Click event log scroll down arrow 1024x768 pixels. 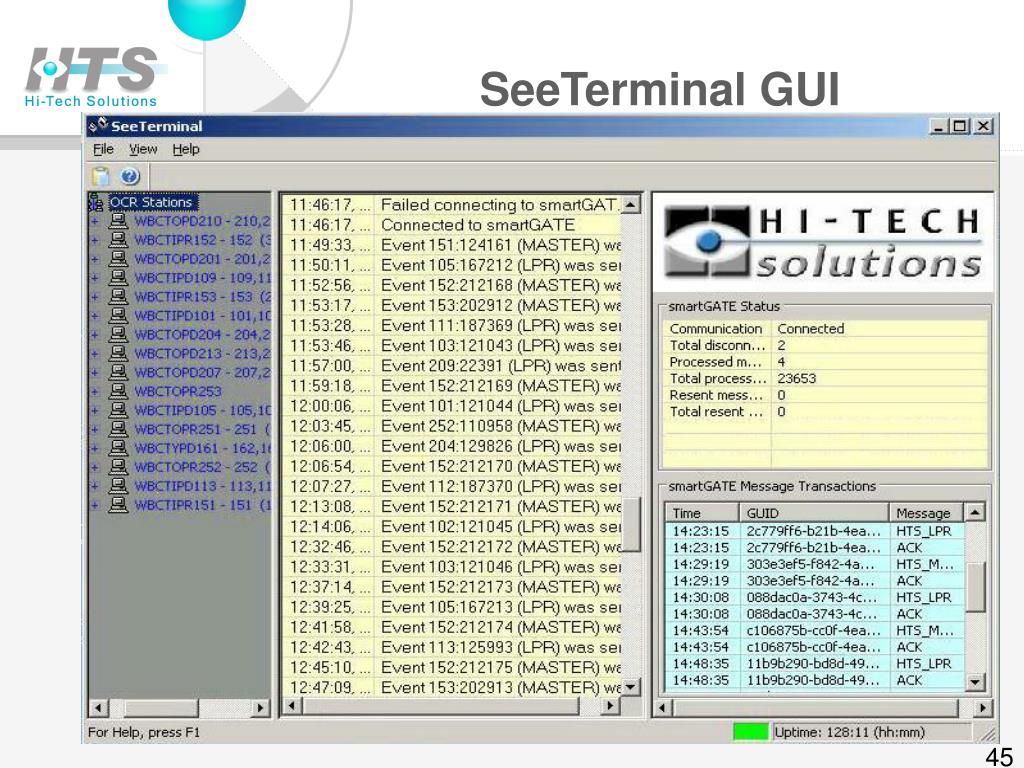pyautogui.click(x=630, y=687)
